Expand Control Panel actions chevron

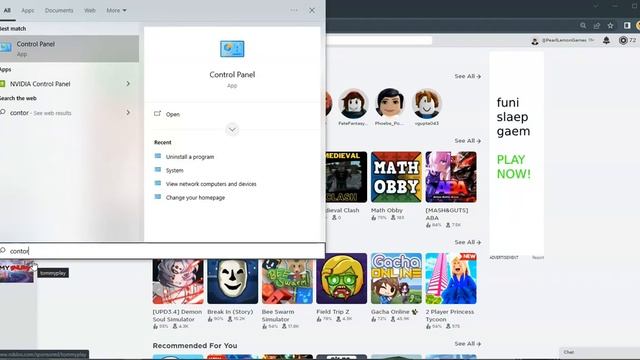pyautogui.click(x=232, y=129)
